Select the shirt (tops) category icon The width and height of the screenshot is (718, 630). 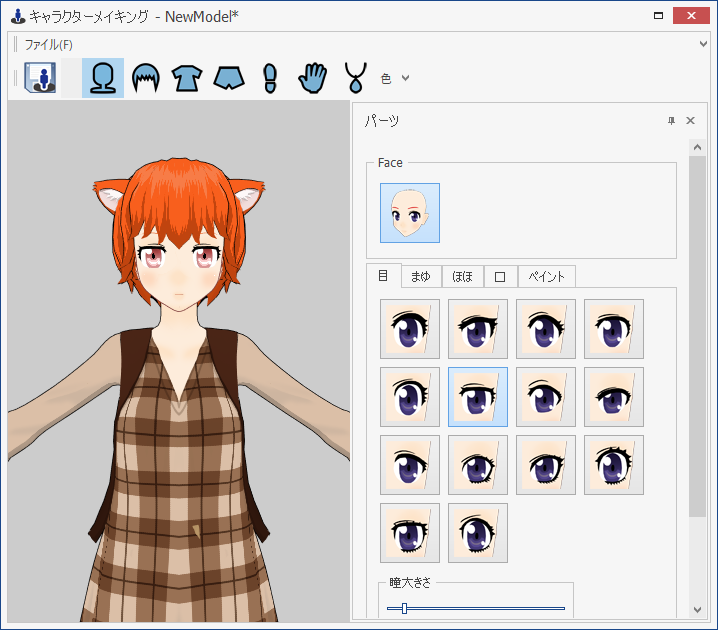click(187, 78)
